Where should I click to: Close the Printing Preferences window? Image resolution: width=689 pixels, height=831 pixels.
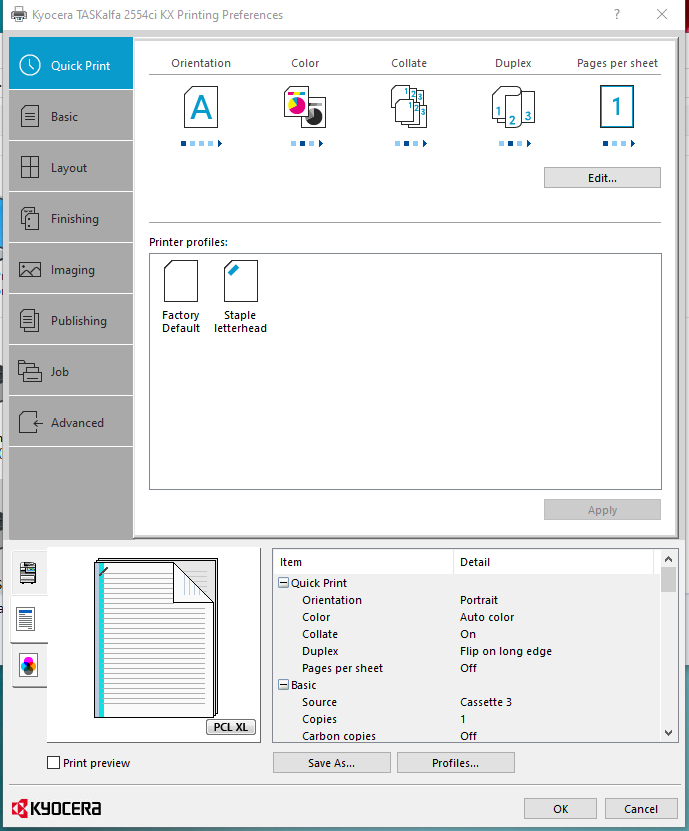[x=662, y=14]
